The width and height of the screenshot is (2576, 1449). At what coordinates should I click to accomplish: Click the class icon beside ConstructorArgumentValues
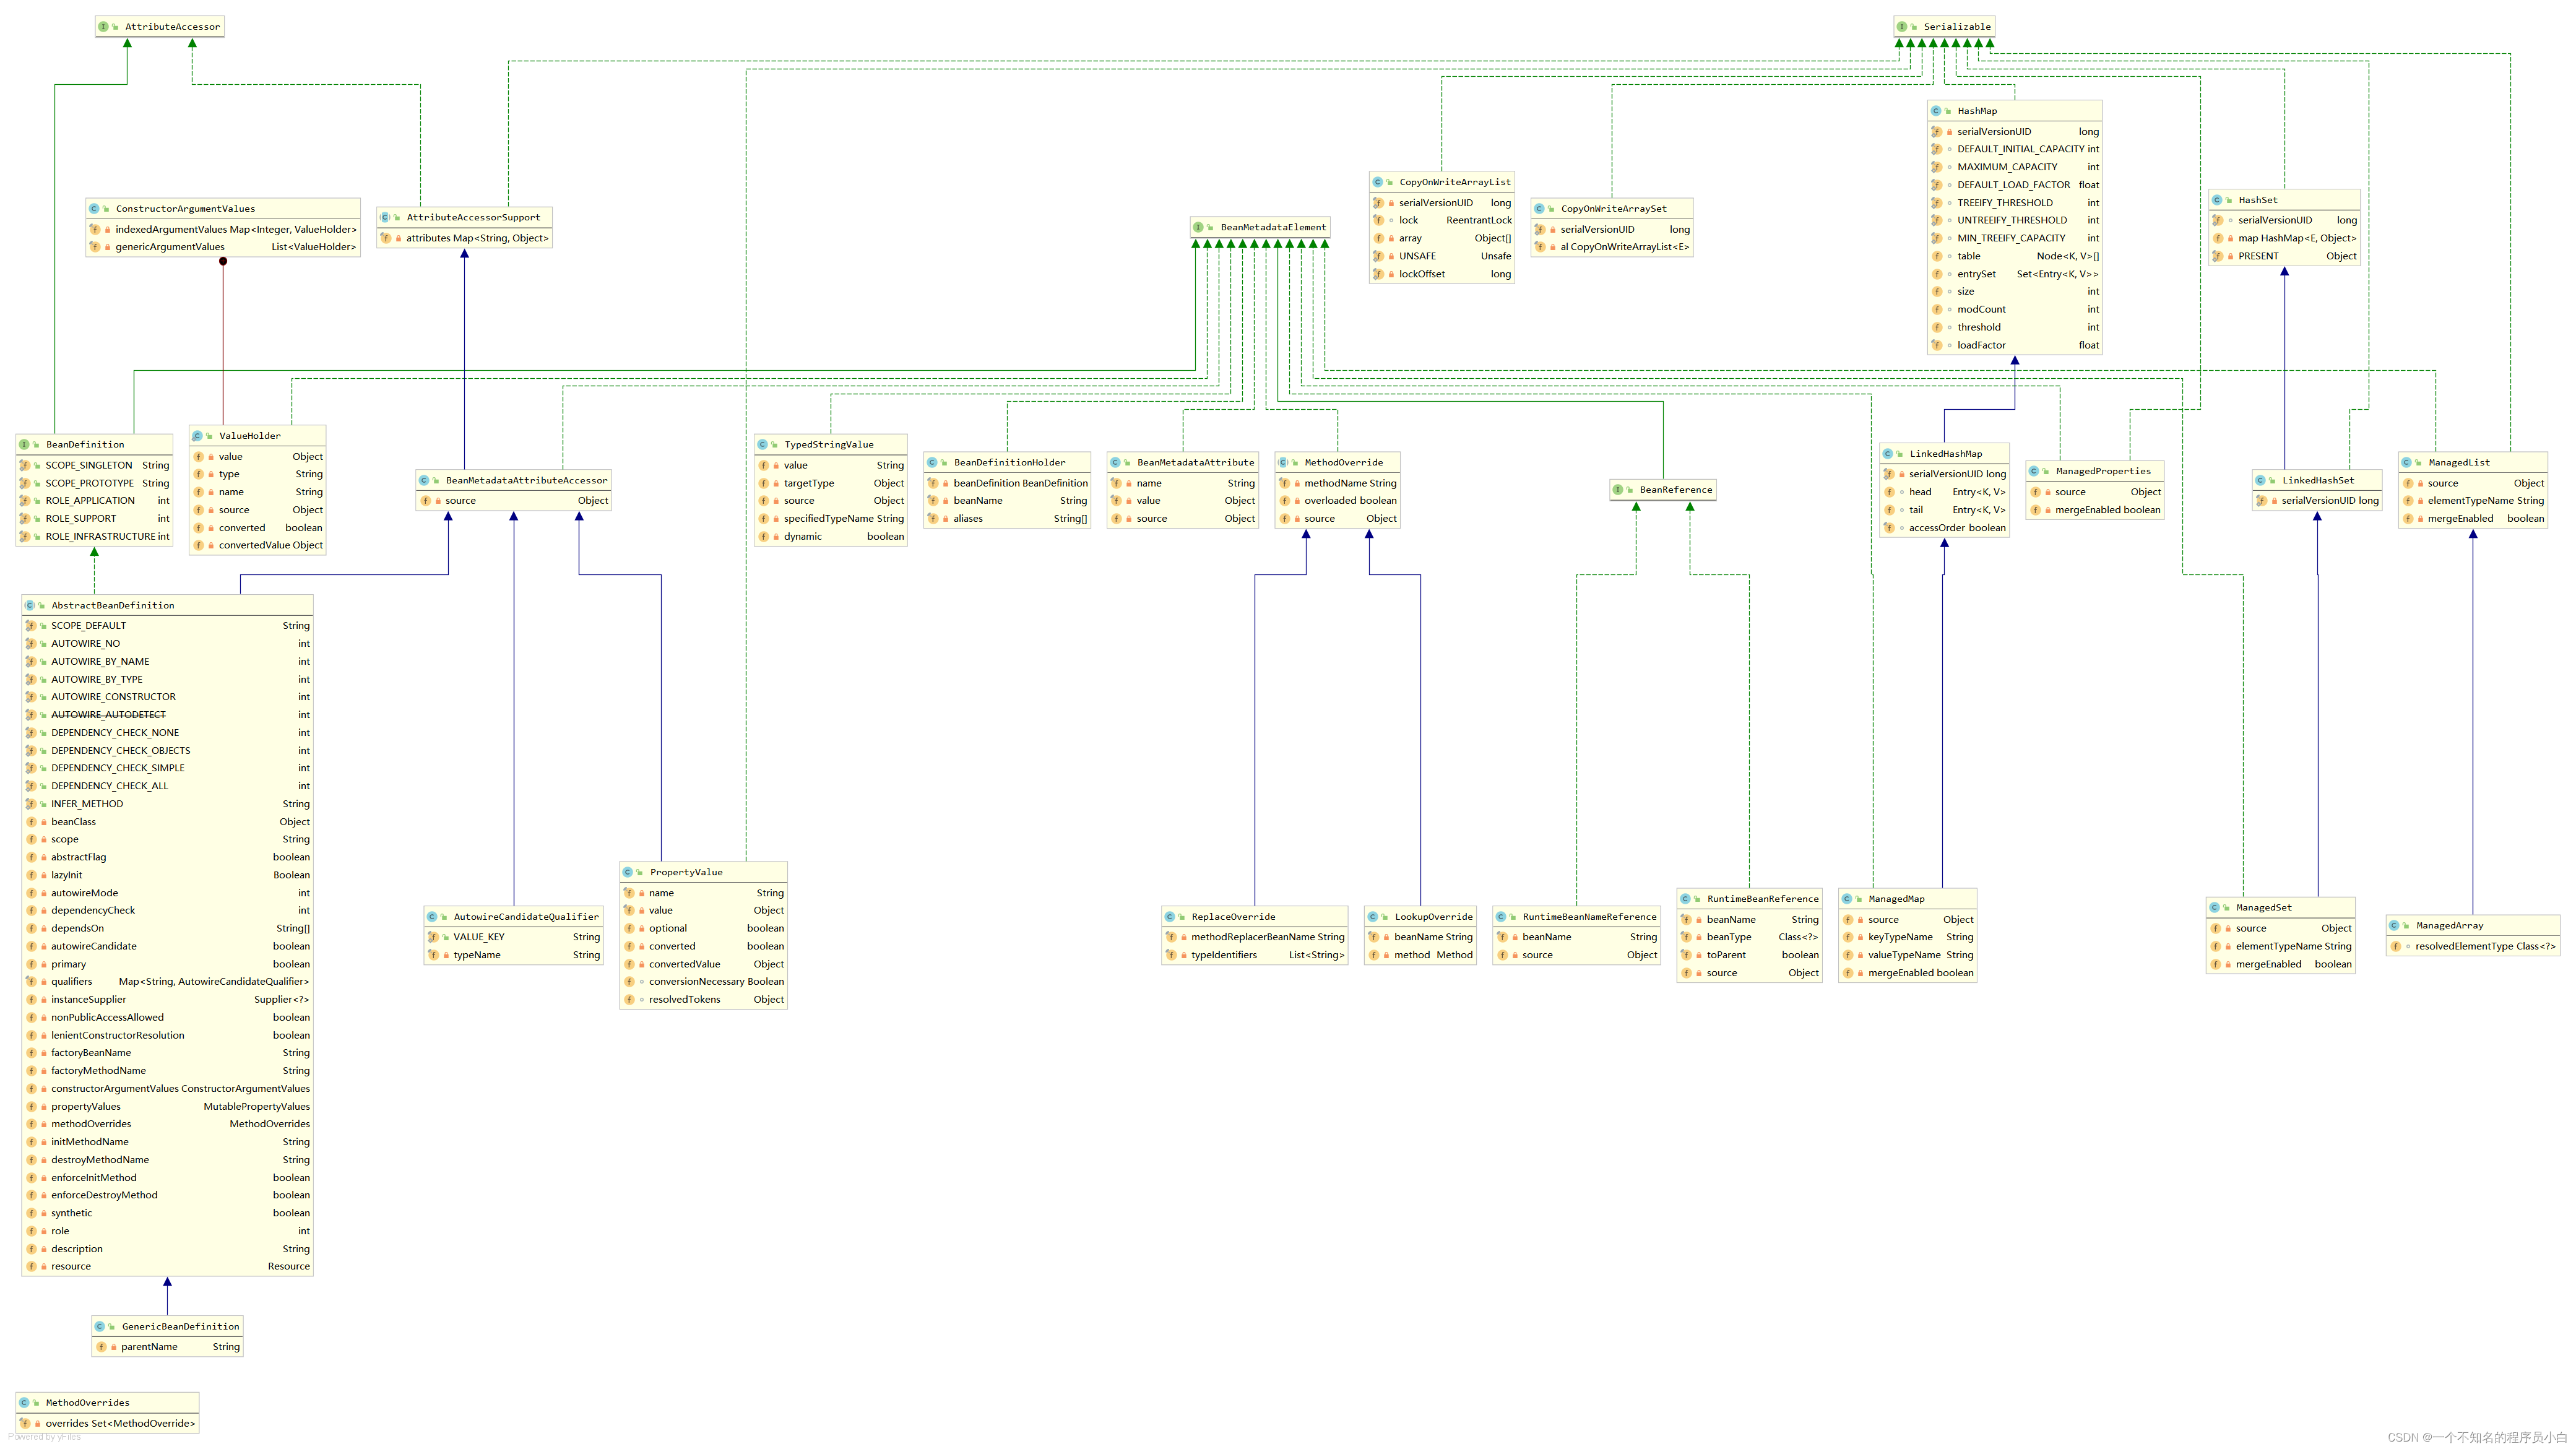[x=94, y=209]
